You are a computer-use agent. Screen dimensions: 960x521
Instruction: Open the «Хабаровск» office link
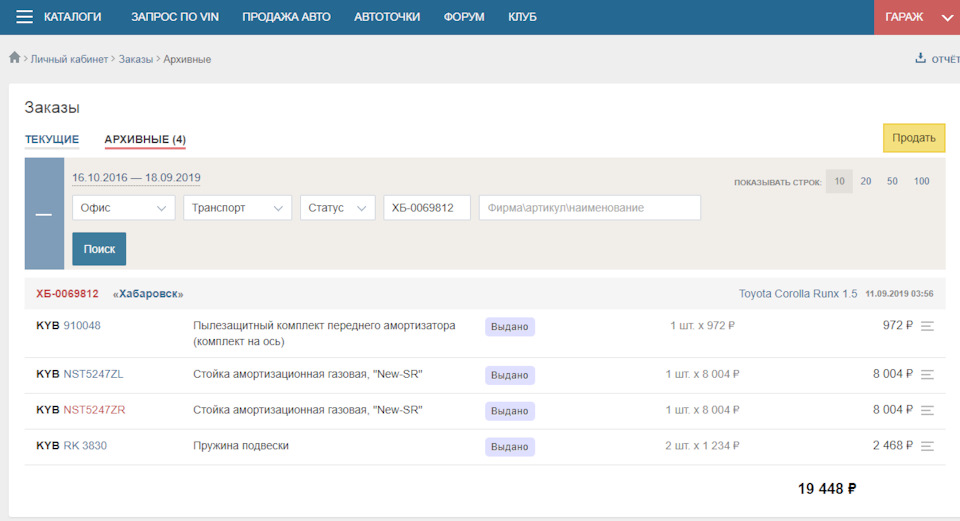(148, 294)
